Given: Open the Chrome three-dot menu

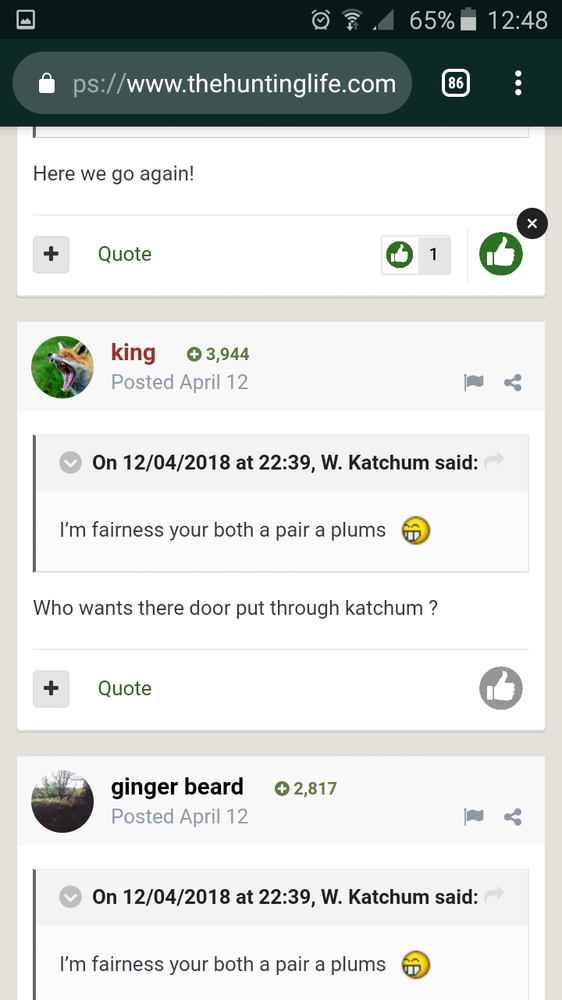Looking at the screenshot, I should pos(518,83).
